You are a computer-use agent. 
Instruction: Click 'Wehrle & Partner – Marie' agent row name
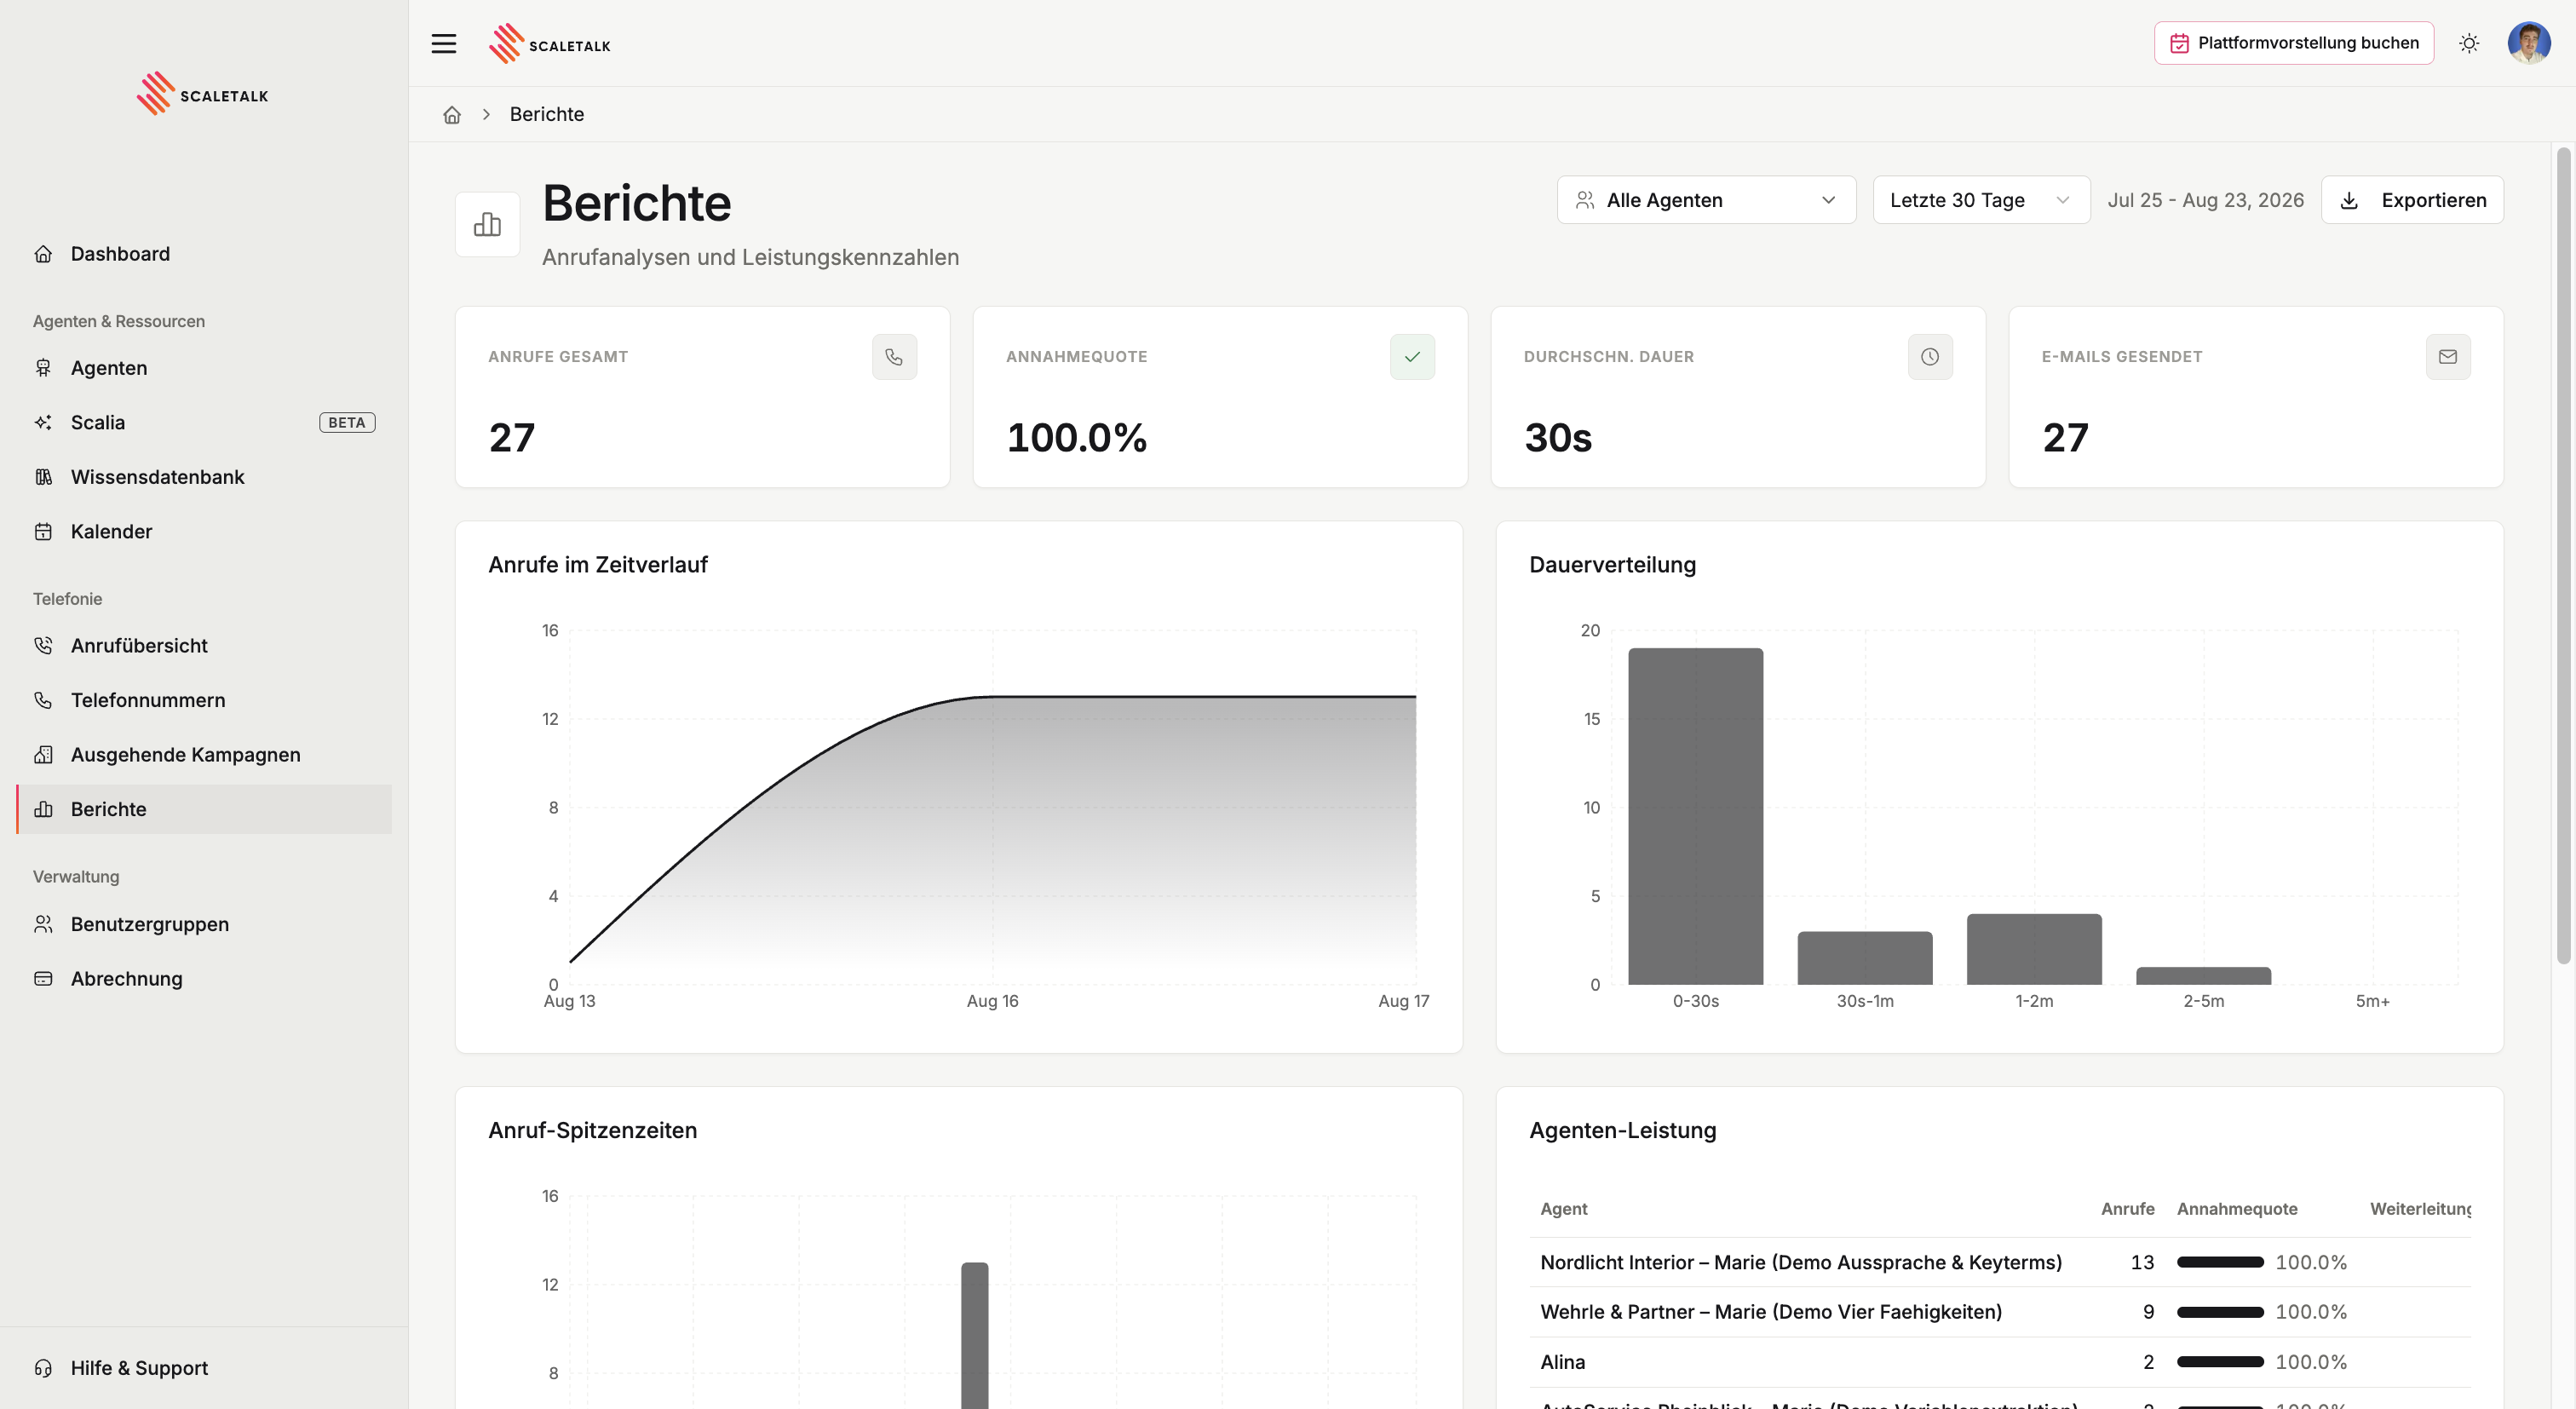click(1771, 1312)
